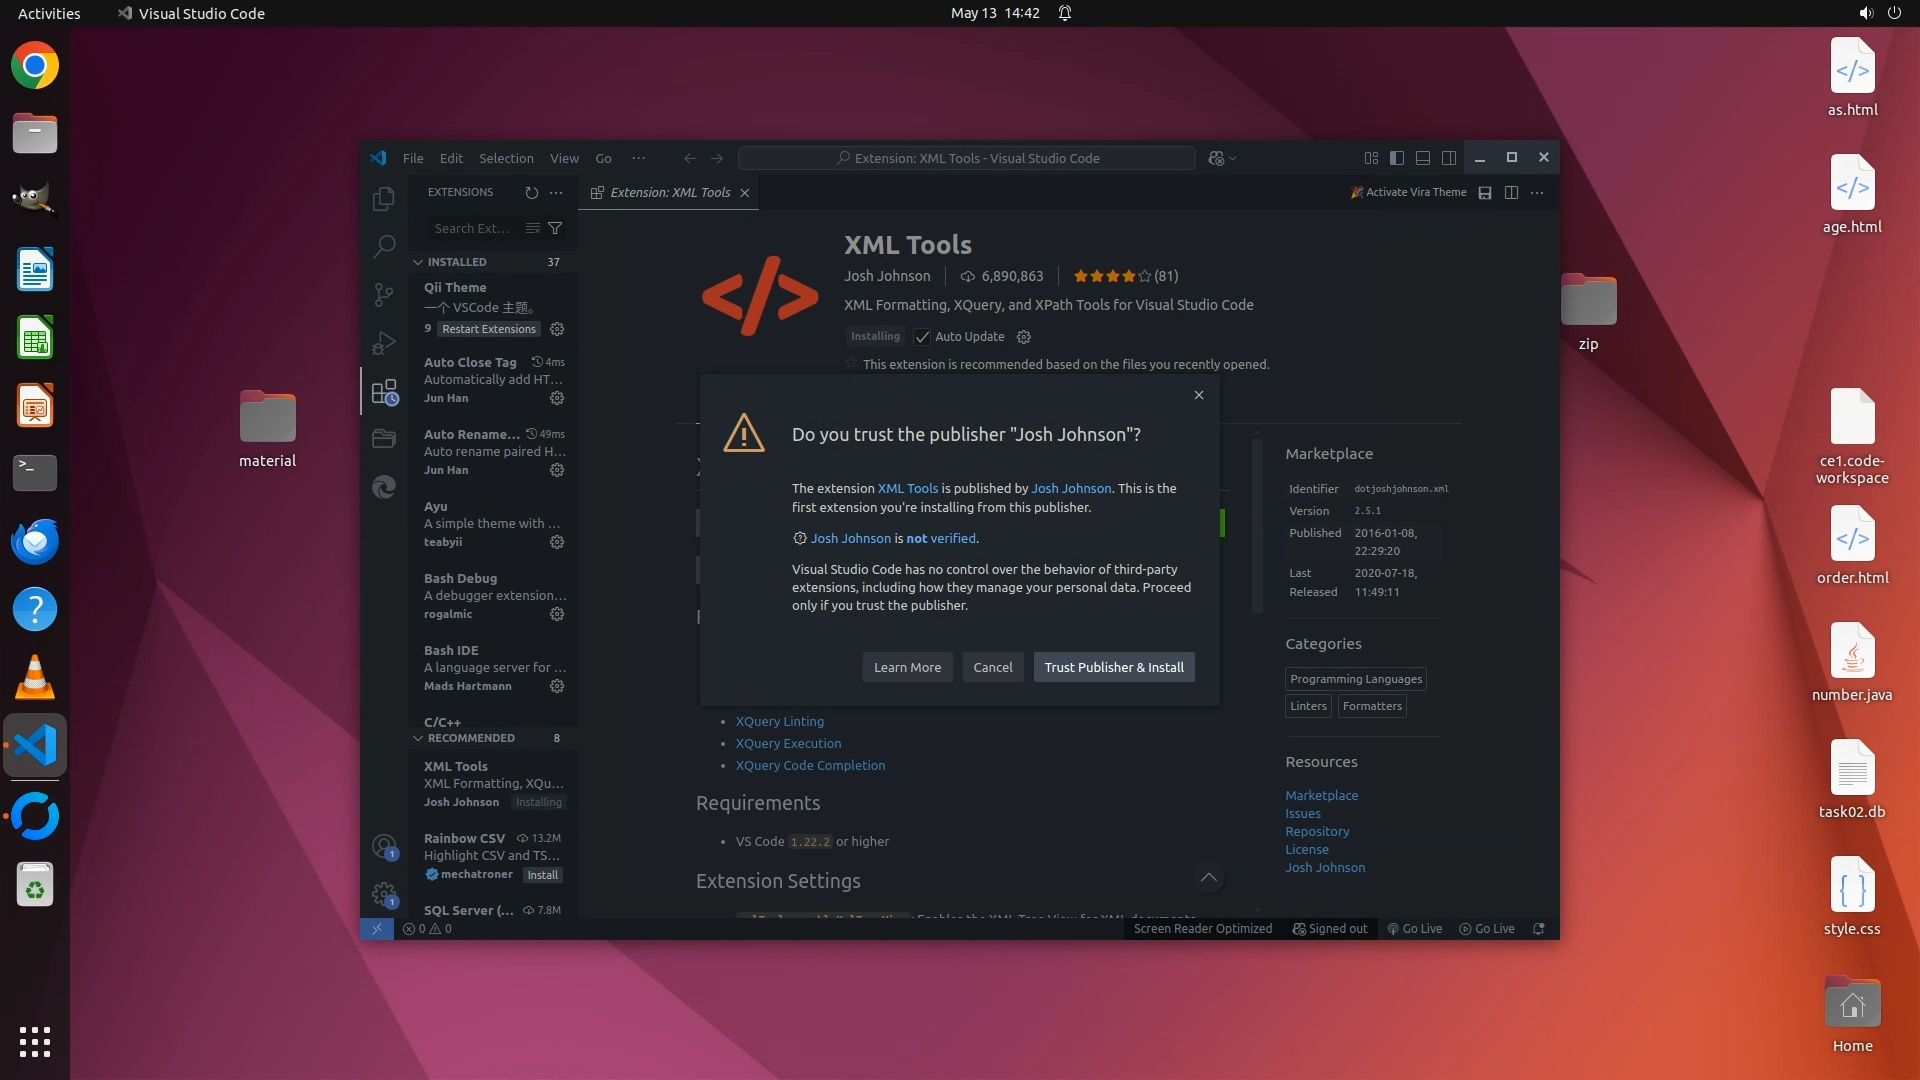
Task: Open Run and Debug view
Action: (383, 343)
